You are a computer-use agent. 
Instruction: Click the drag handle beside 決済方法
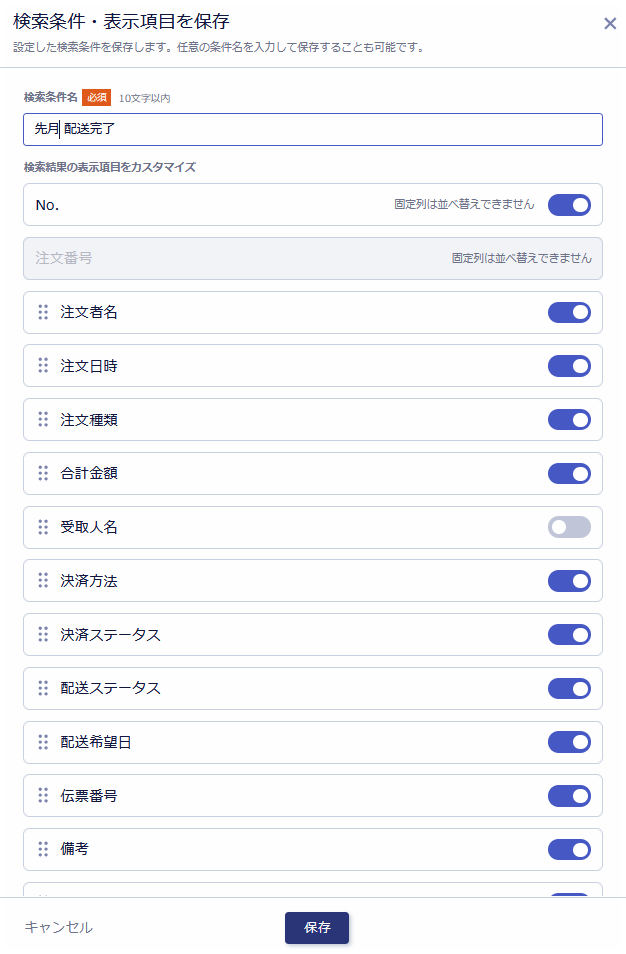point(43,580)
